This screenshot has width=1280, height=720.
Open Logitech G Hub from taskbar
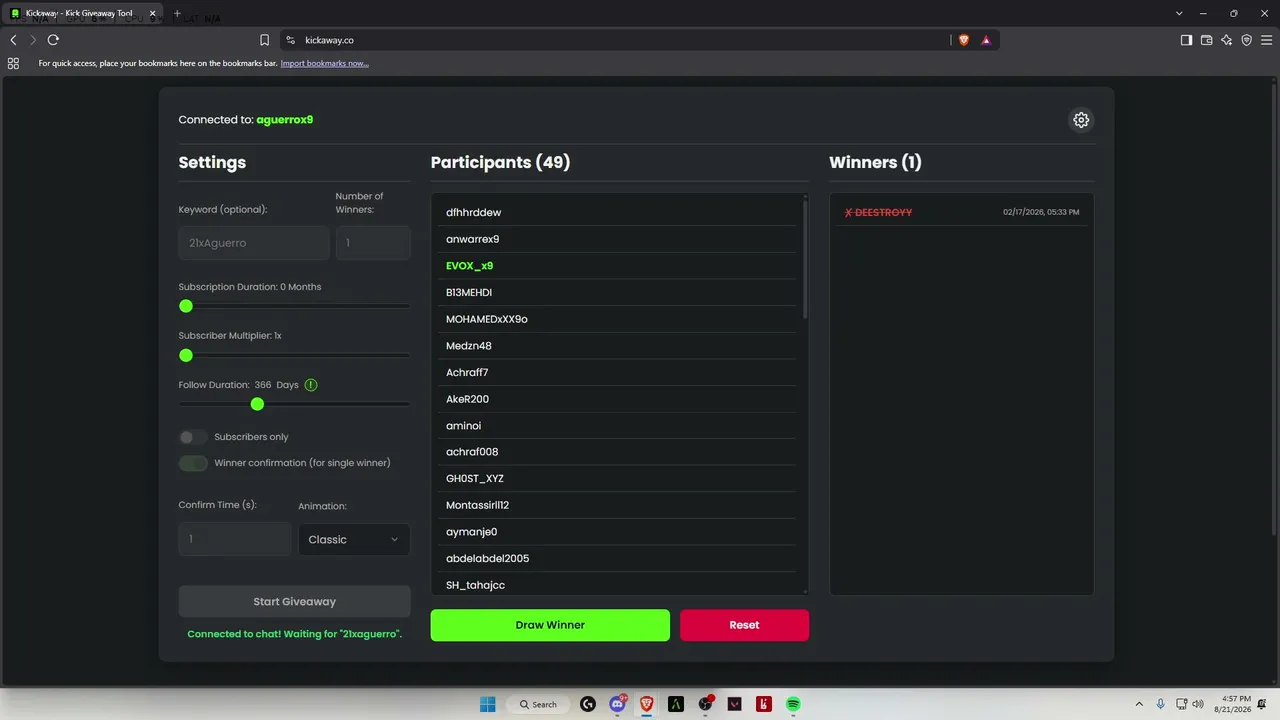[588, 704]
